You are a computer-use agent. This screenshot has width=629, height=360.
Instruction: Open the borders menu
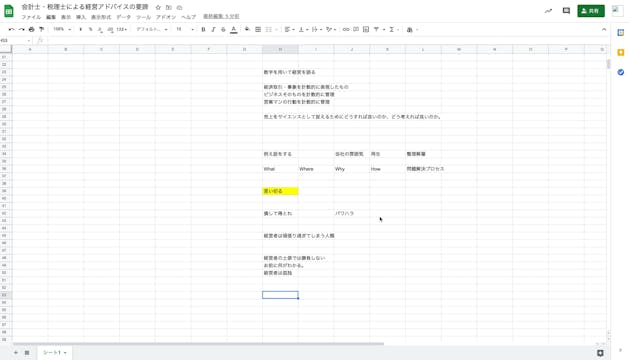258,29
